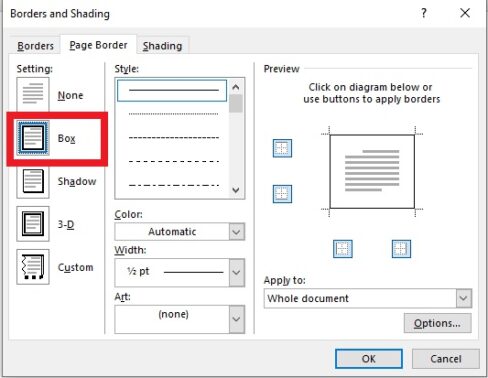The height and width of the screenshot is (378, 488).
Task: Toggle the top border preview button
Action: [x=282, y=148]
